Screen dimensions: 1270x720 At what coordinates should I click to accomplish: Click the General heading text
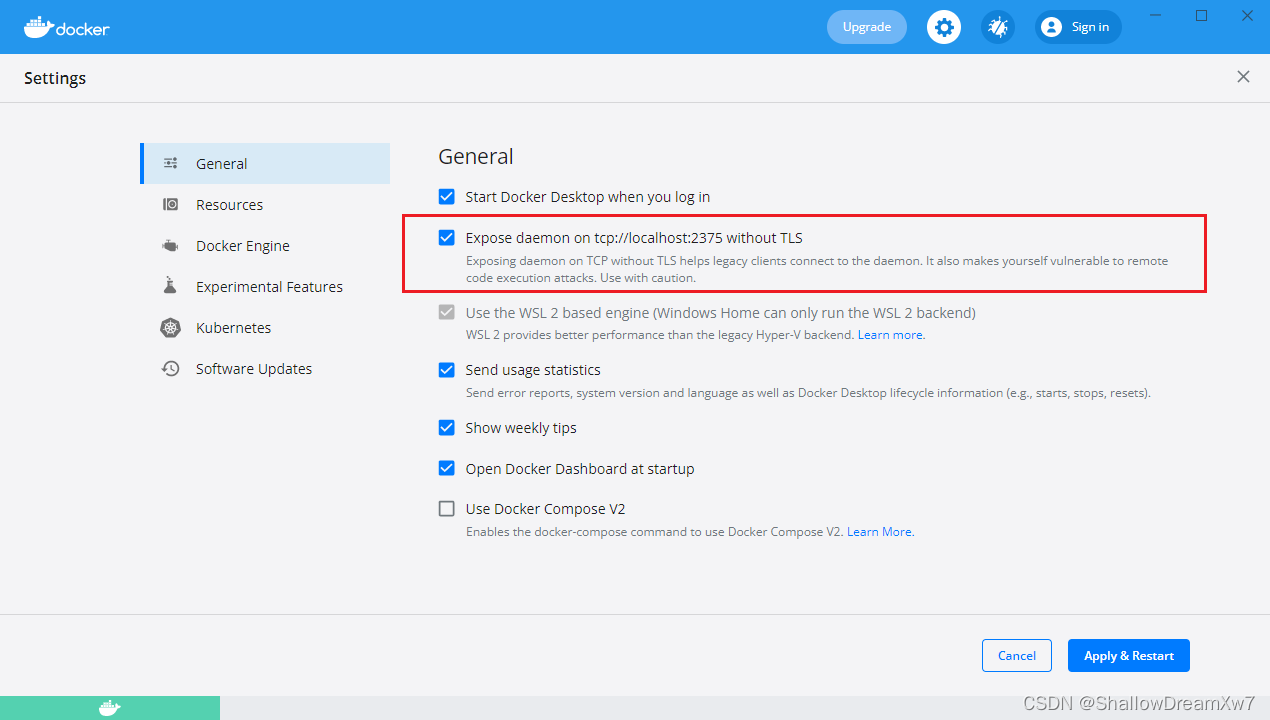[476, 156]
